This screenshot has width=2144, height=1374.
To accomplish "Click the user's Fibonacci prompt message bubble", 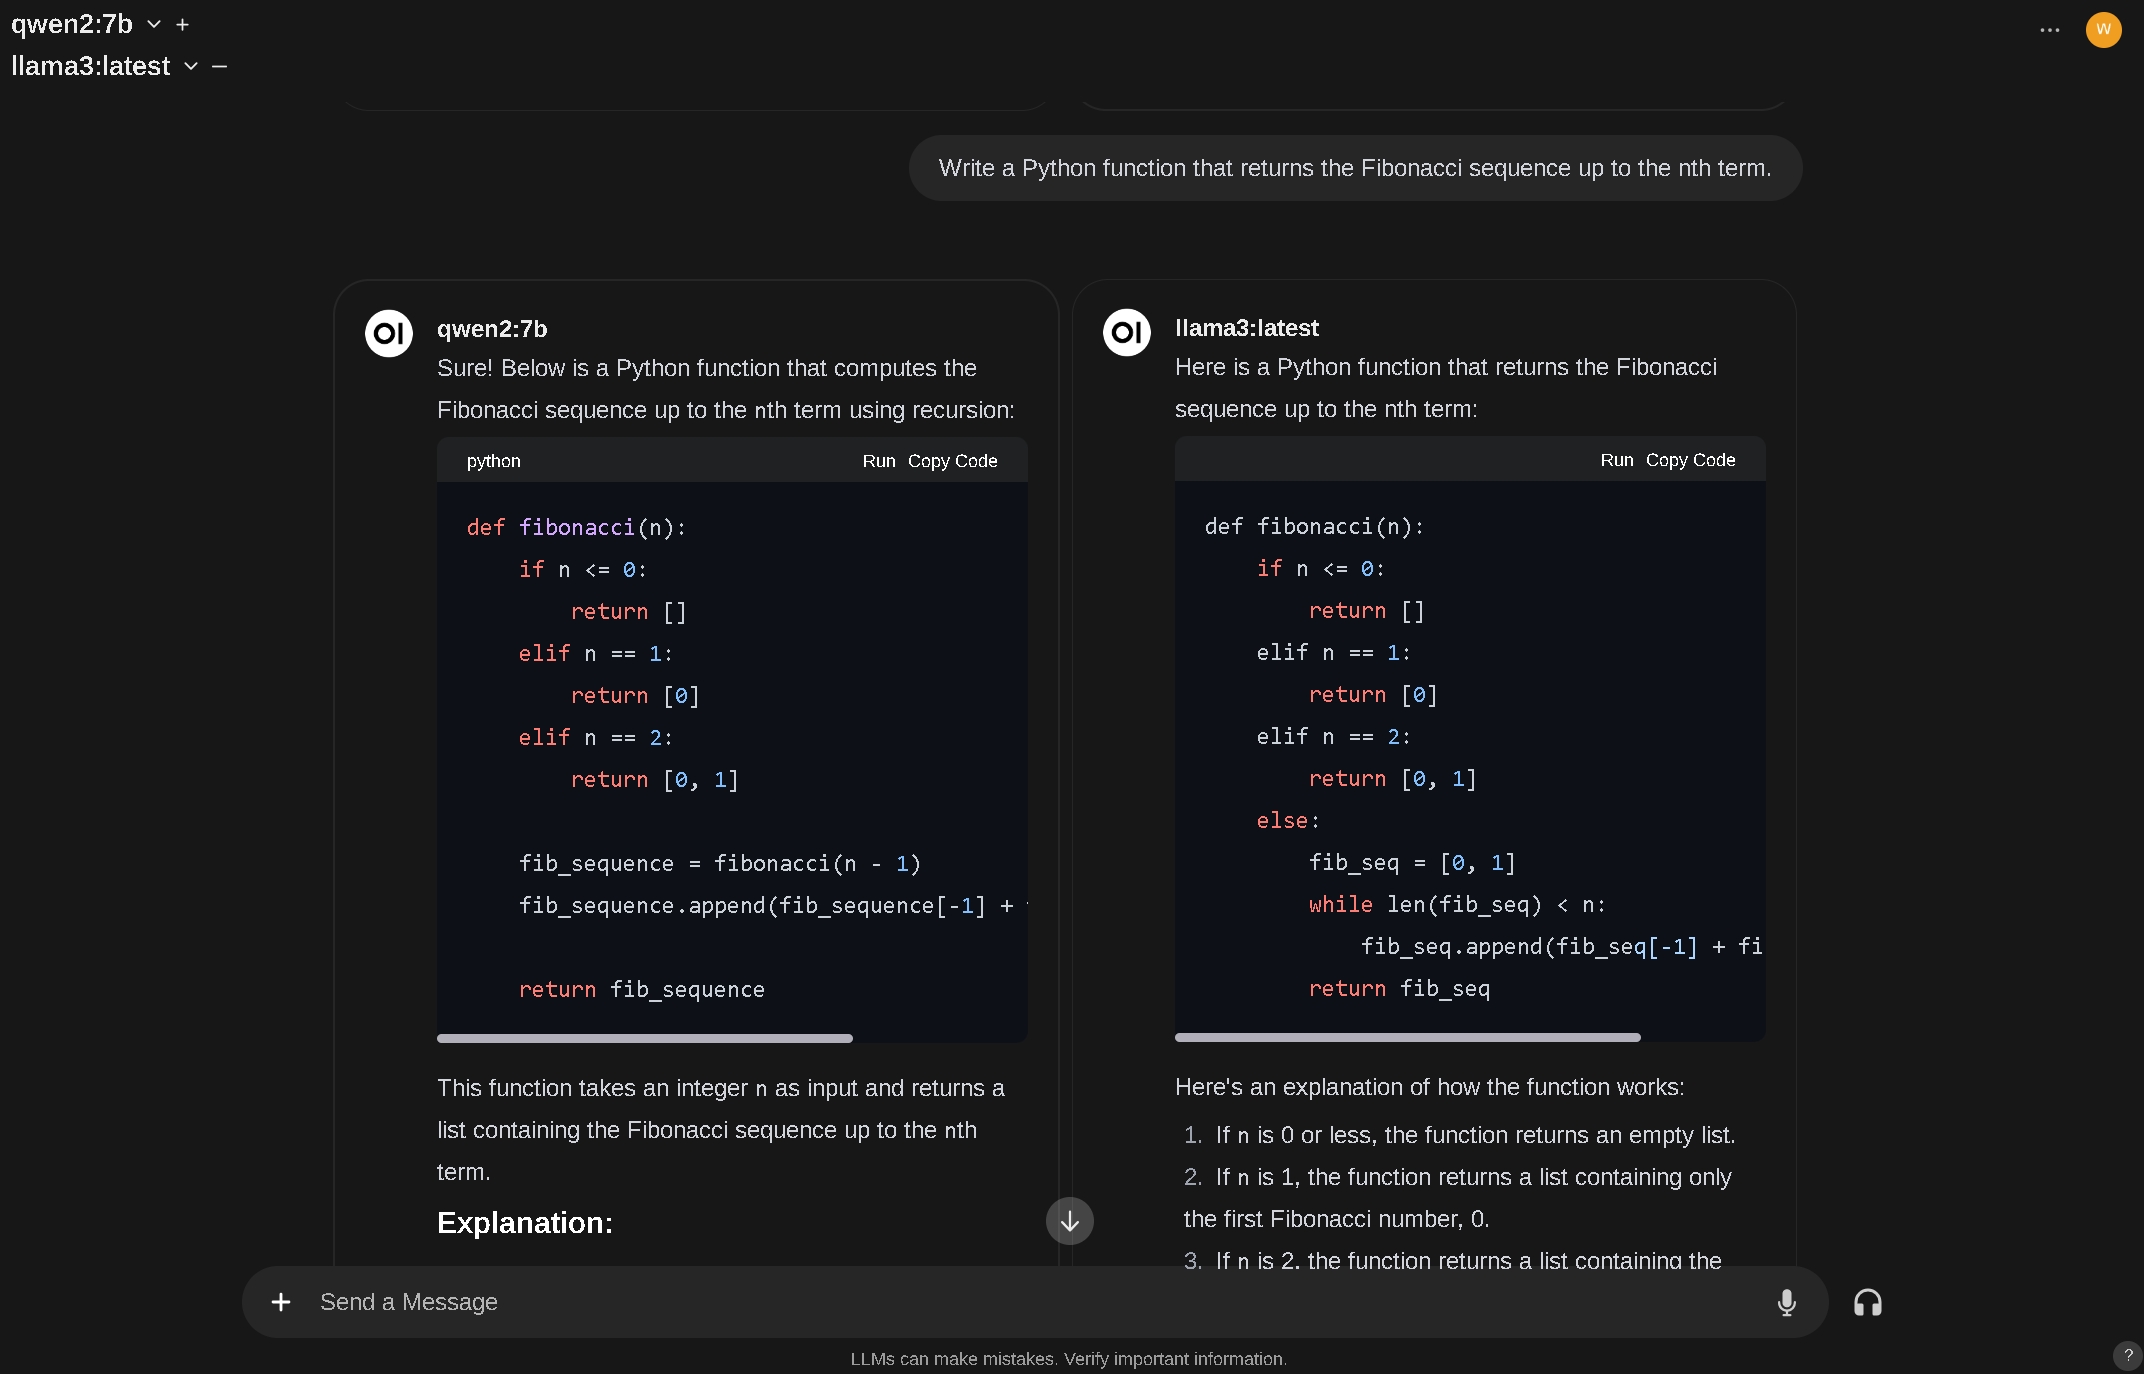I will (1354, 168).
